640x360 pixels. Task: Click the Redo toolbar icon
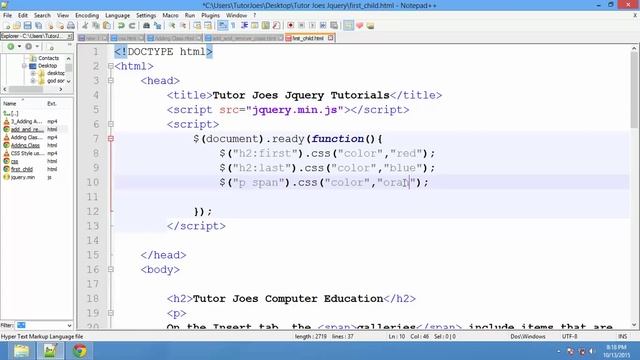click(132, 26)
